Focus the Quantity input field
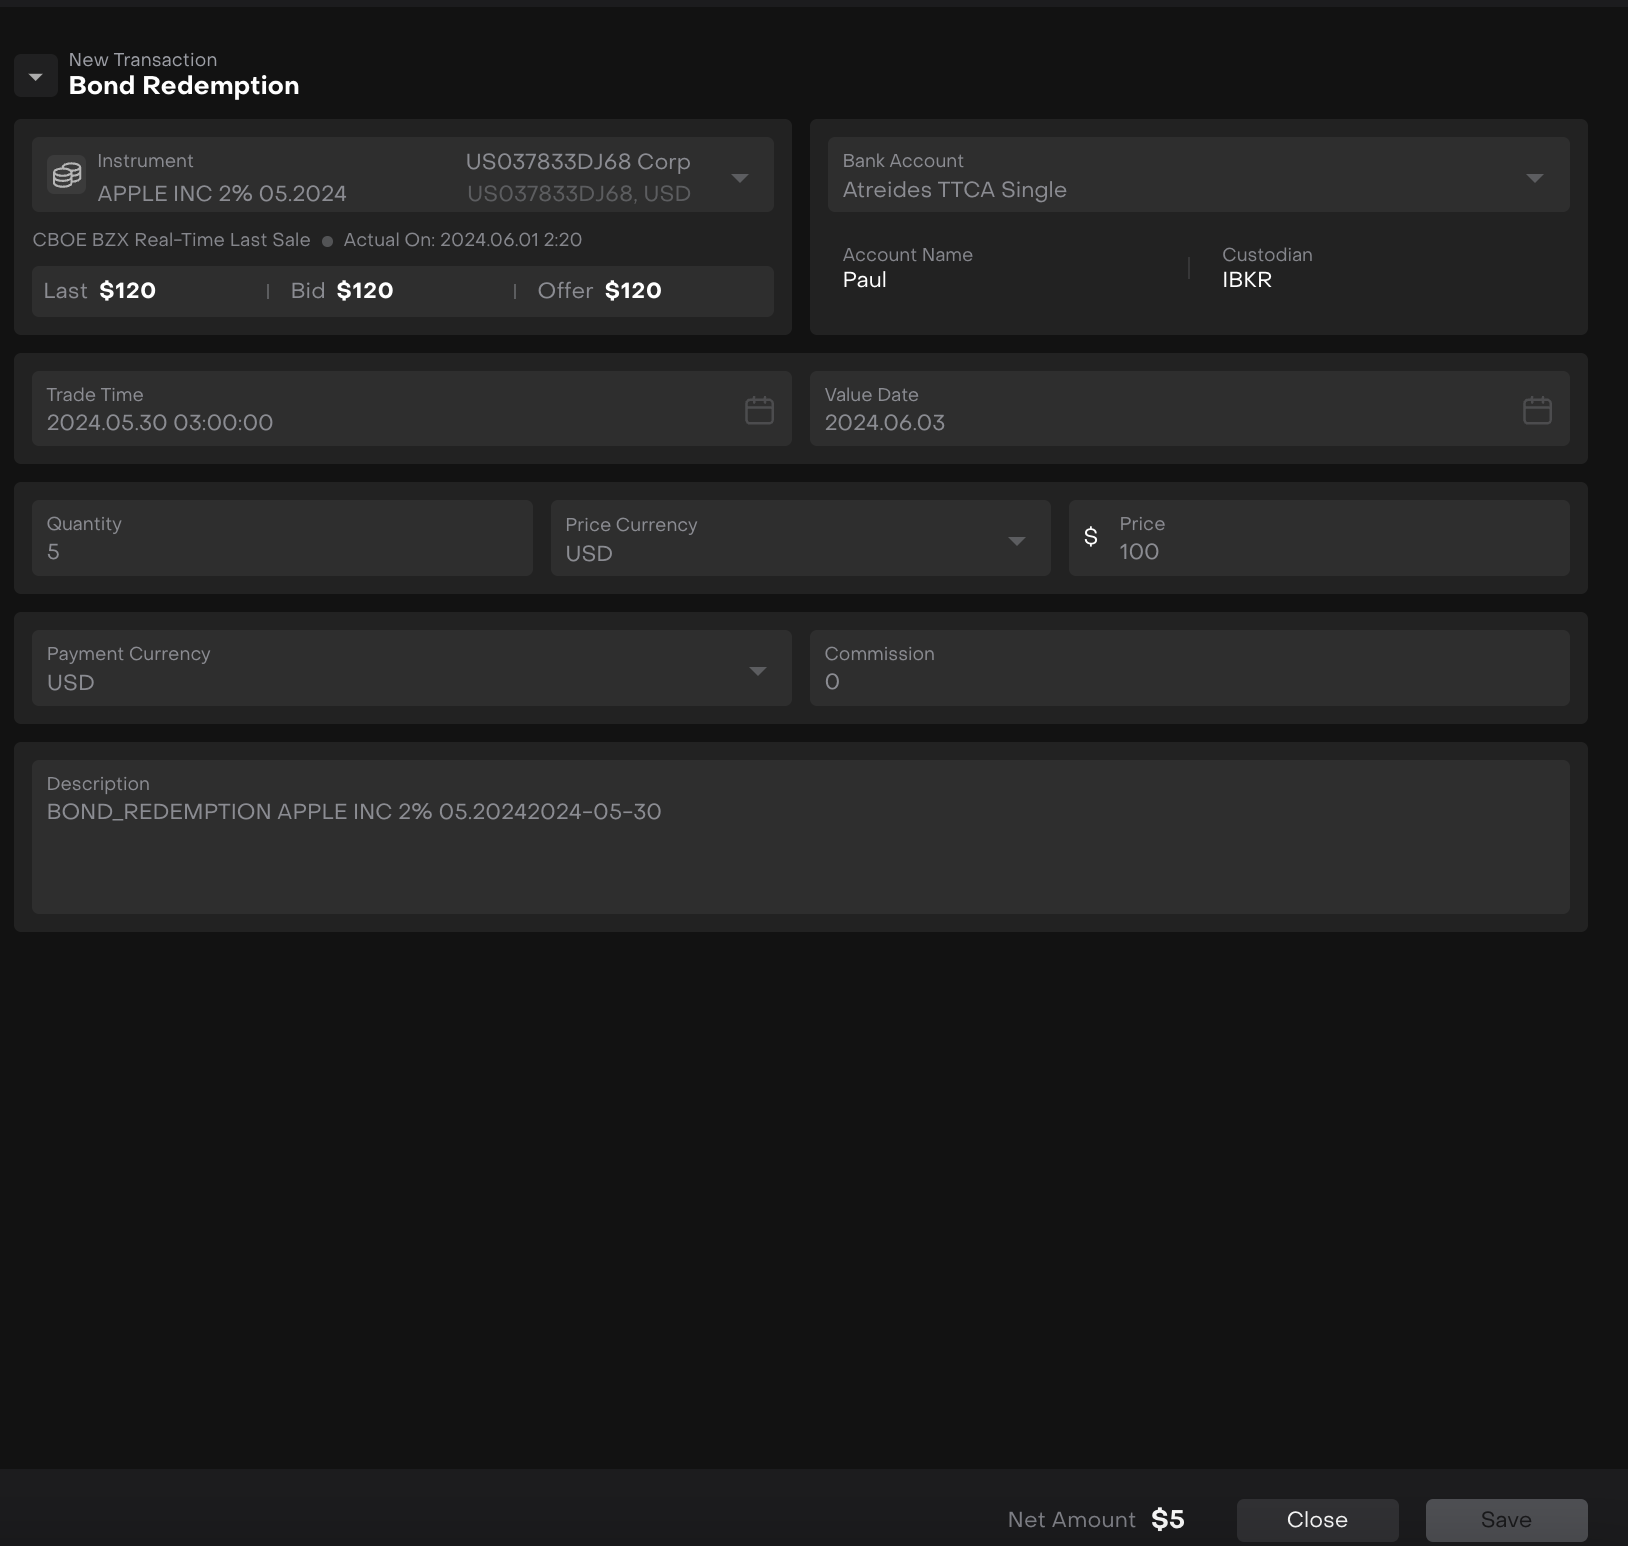 click(x=282, y=551)
